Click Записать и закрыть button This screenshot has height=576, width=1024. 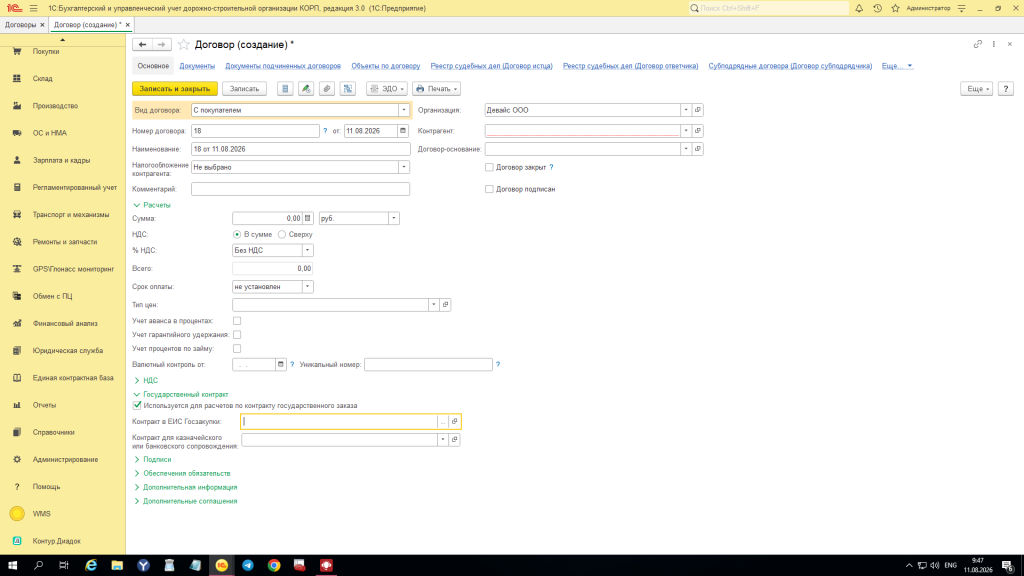pos(174,89)
